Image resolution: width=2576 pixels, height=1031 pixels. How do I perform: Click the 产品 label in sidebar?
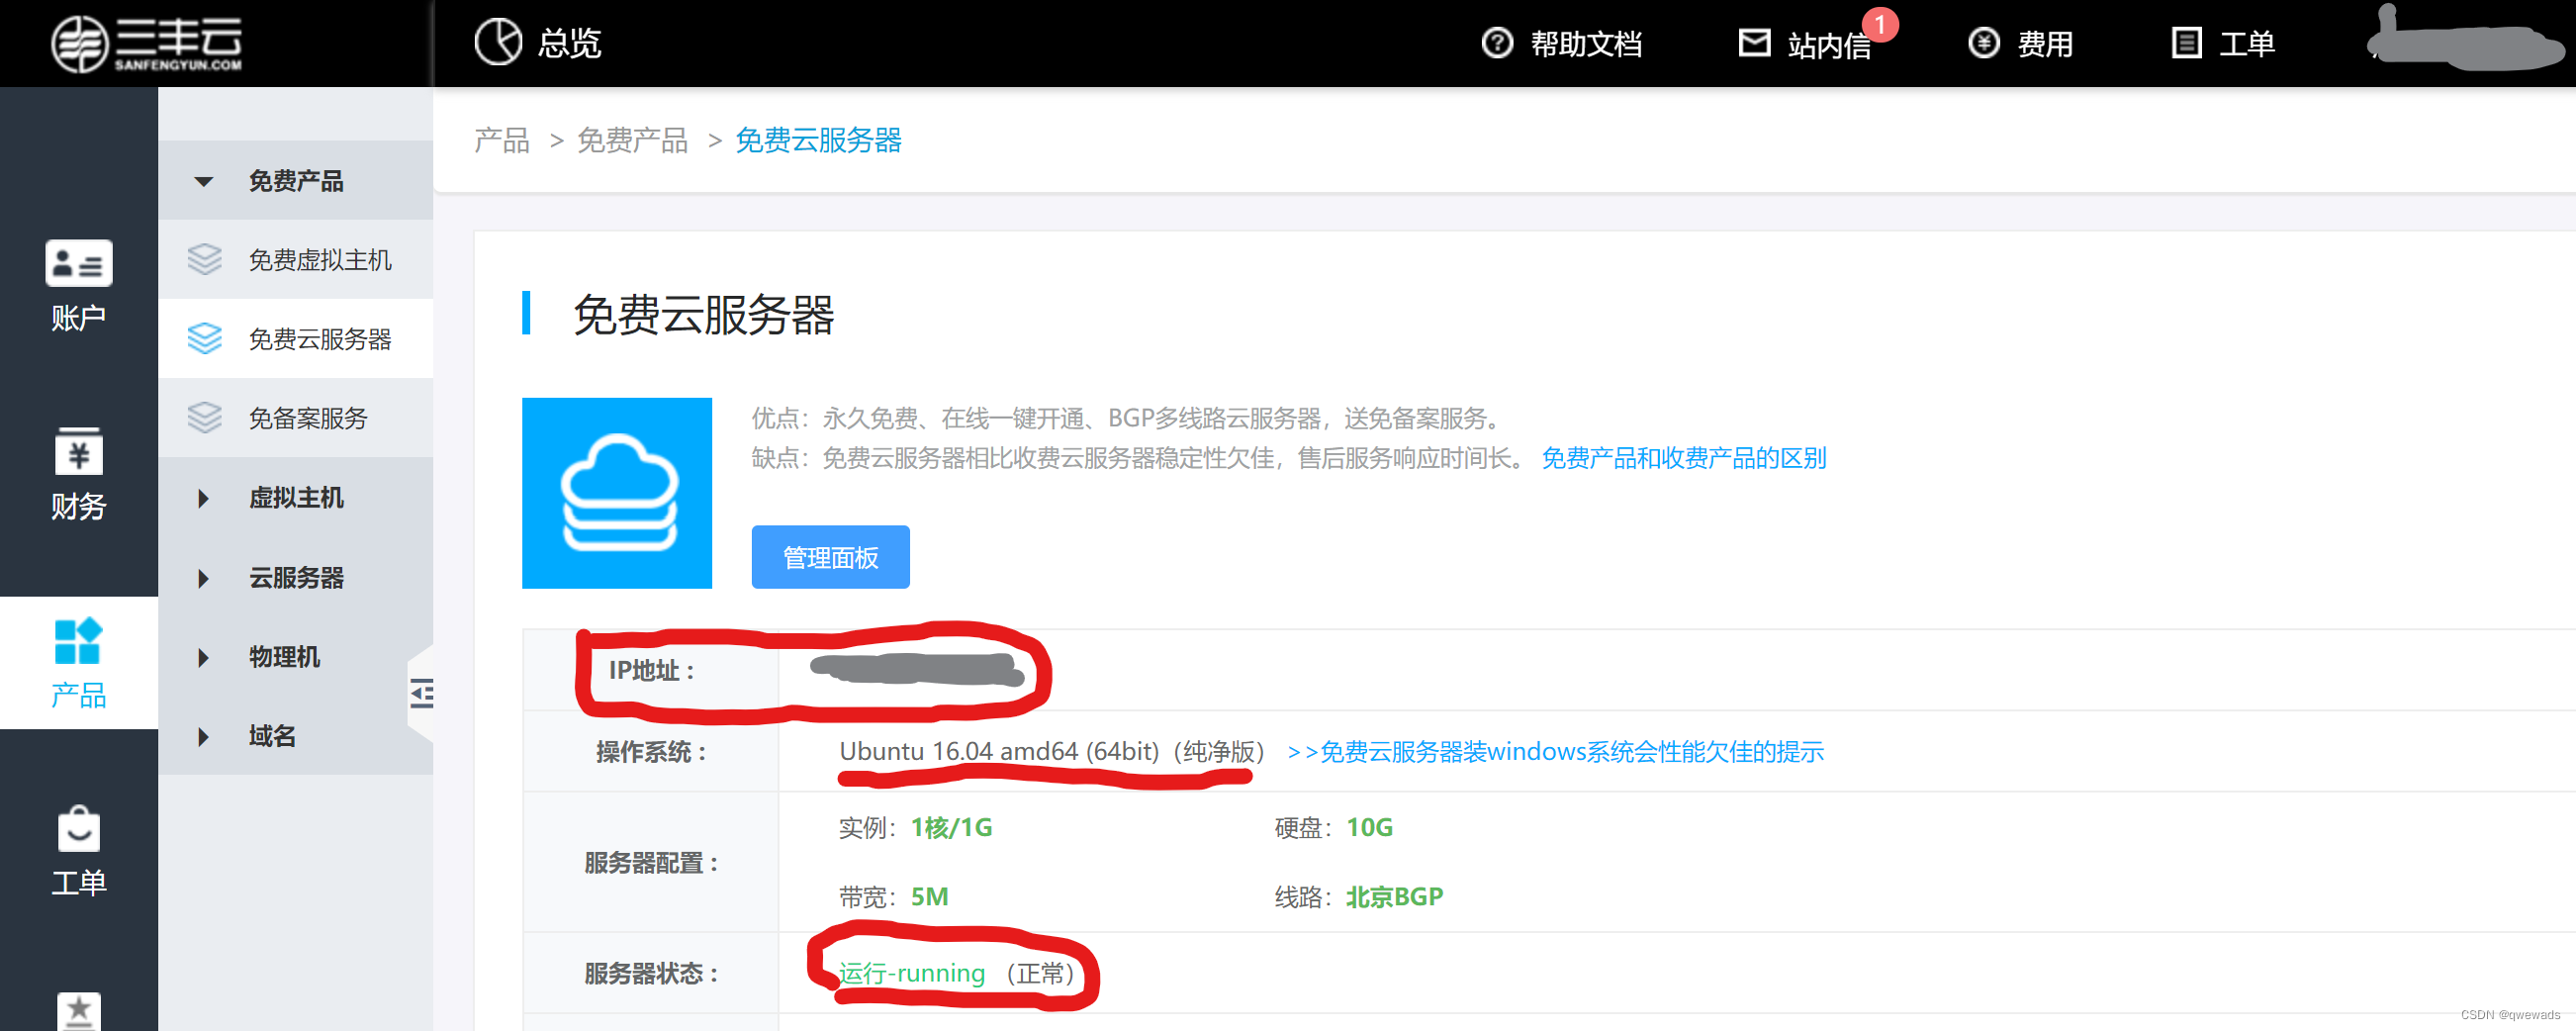click(79, 695)
